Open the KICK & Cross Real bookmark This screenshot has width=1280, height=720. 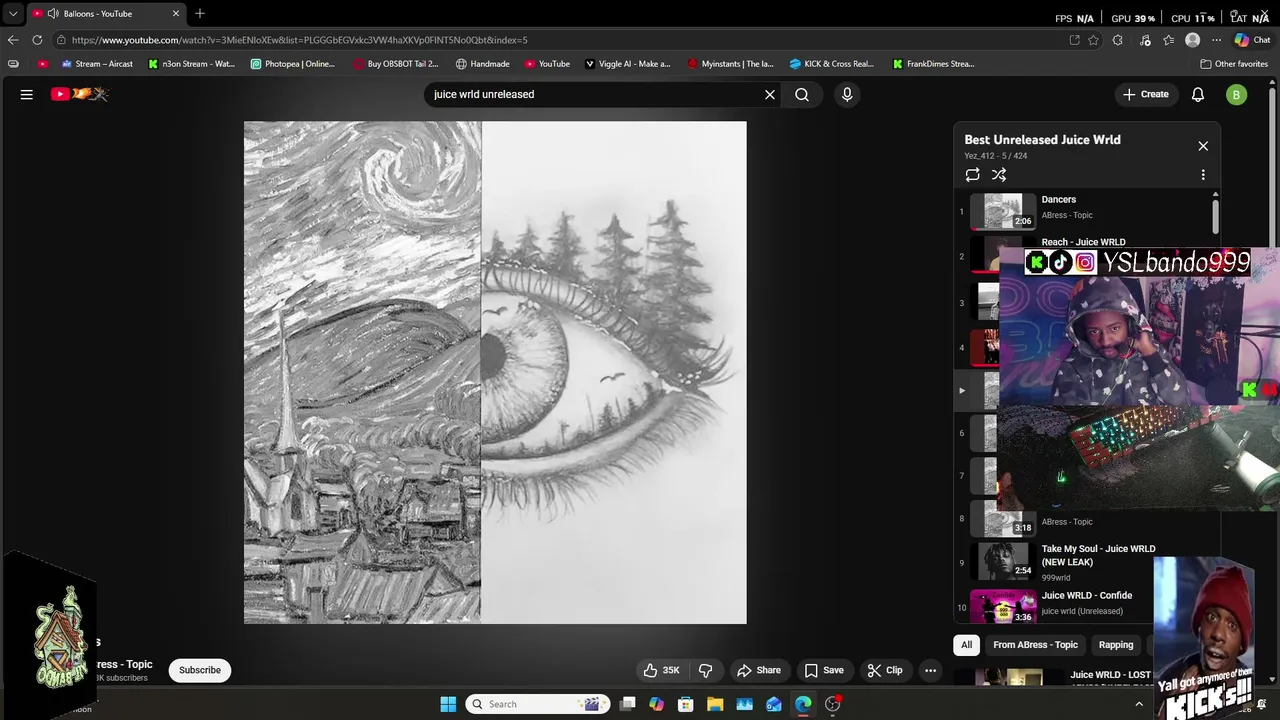(x=832, y=64)
